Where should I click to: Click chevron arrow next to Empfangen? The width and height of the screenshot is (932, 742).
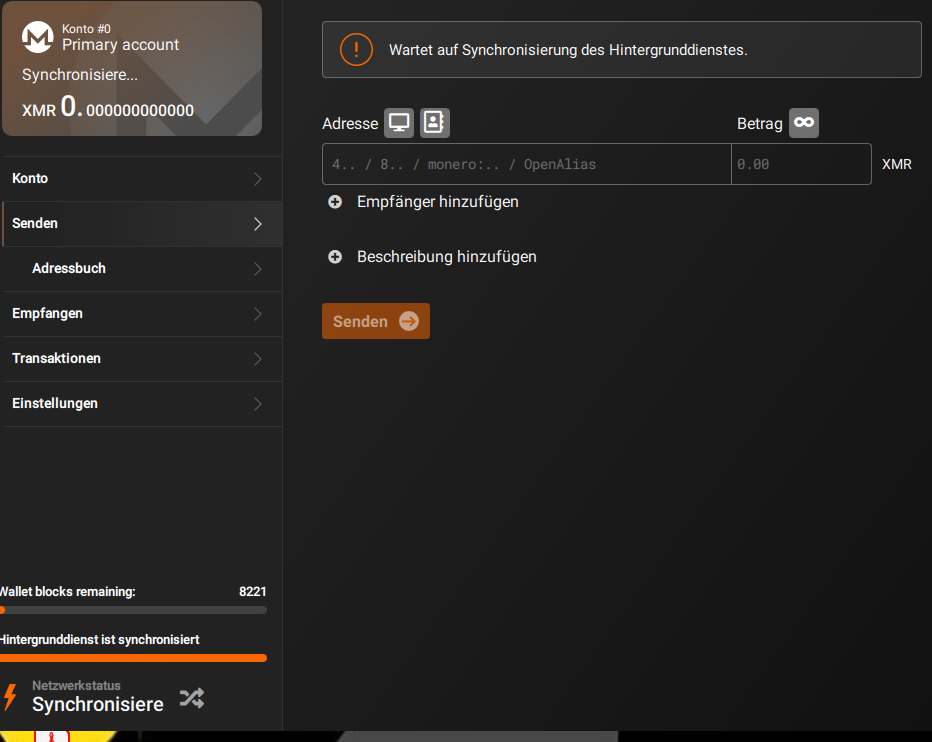point(258,314)
